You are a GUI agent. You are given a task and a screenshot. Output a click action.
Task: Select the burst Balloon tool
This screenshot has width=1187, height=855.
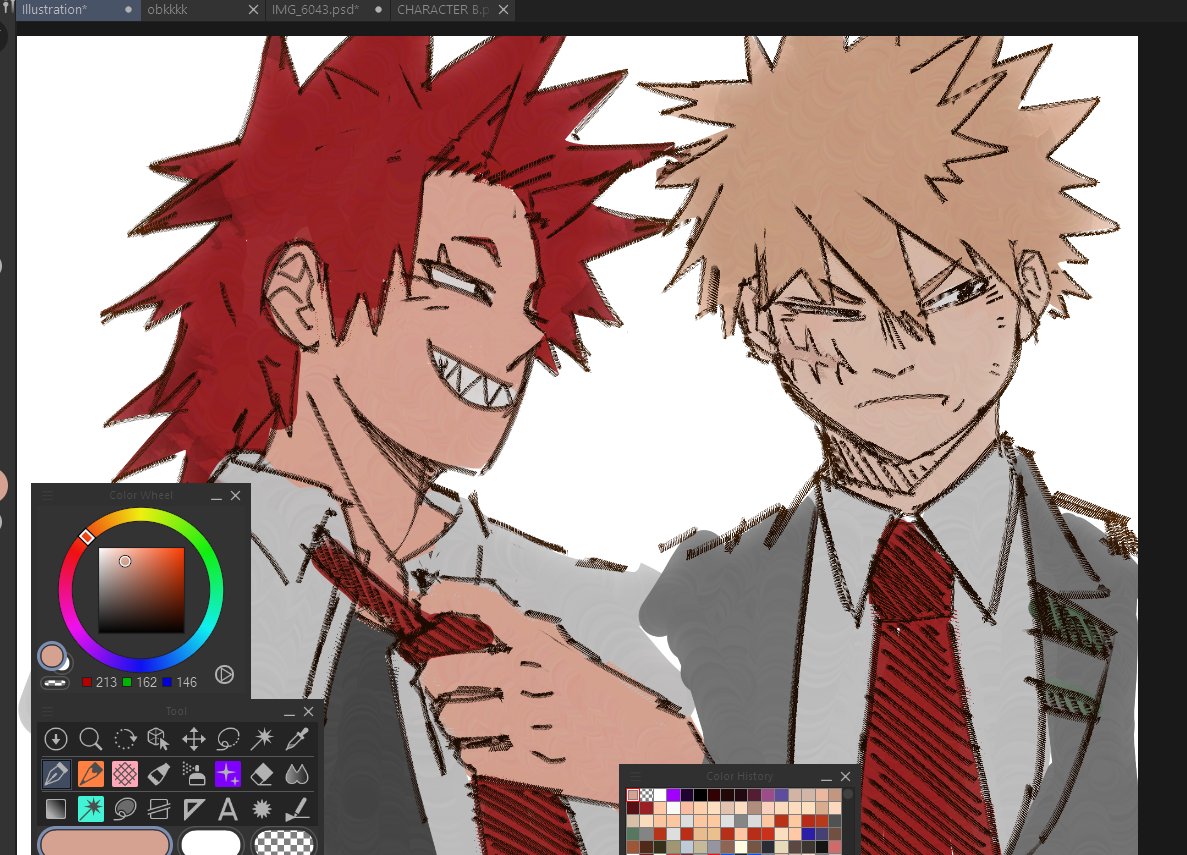pyautogui.click(x=262, y=809)
